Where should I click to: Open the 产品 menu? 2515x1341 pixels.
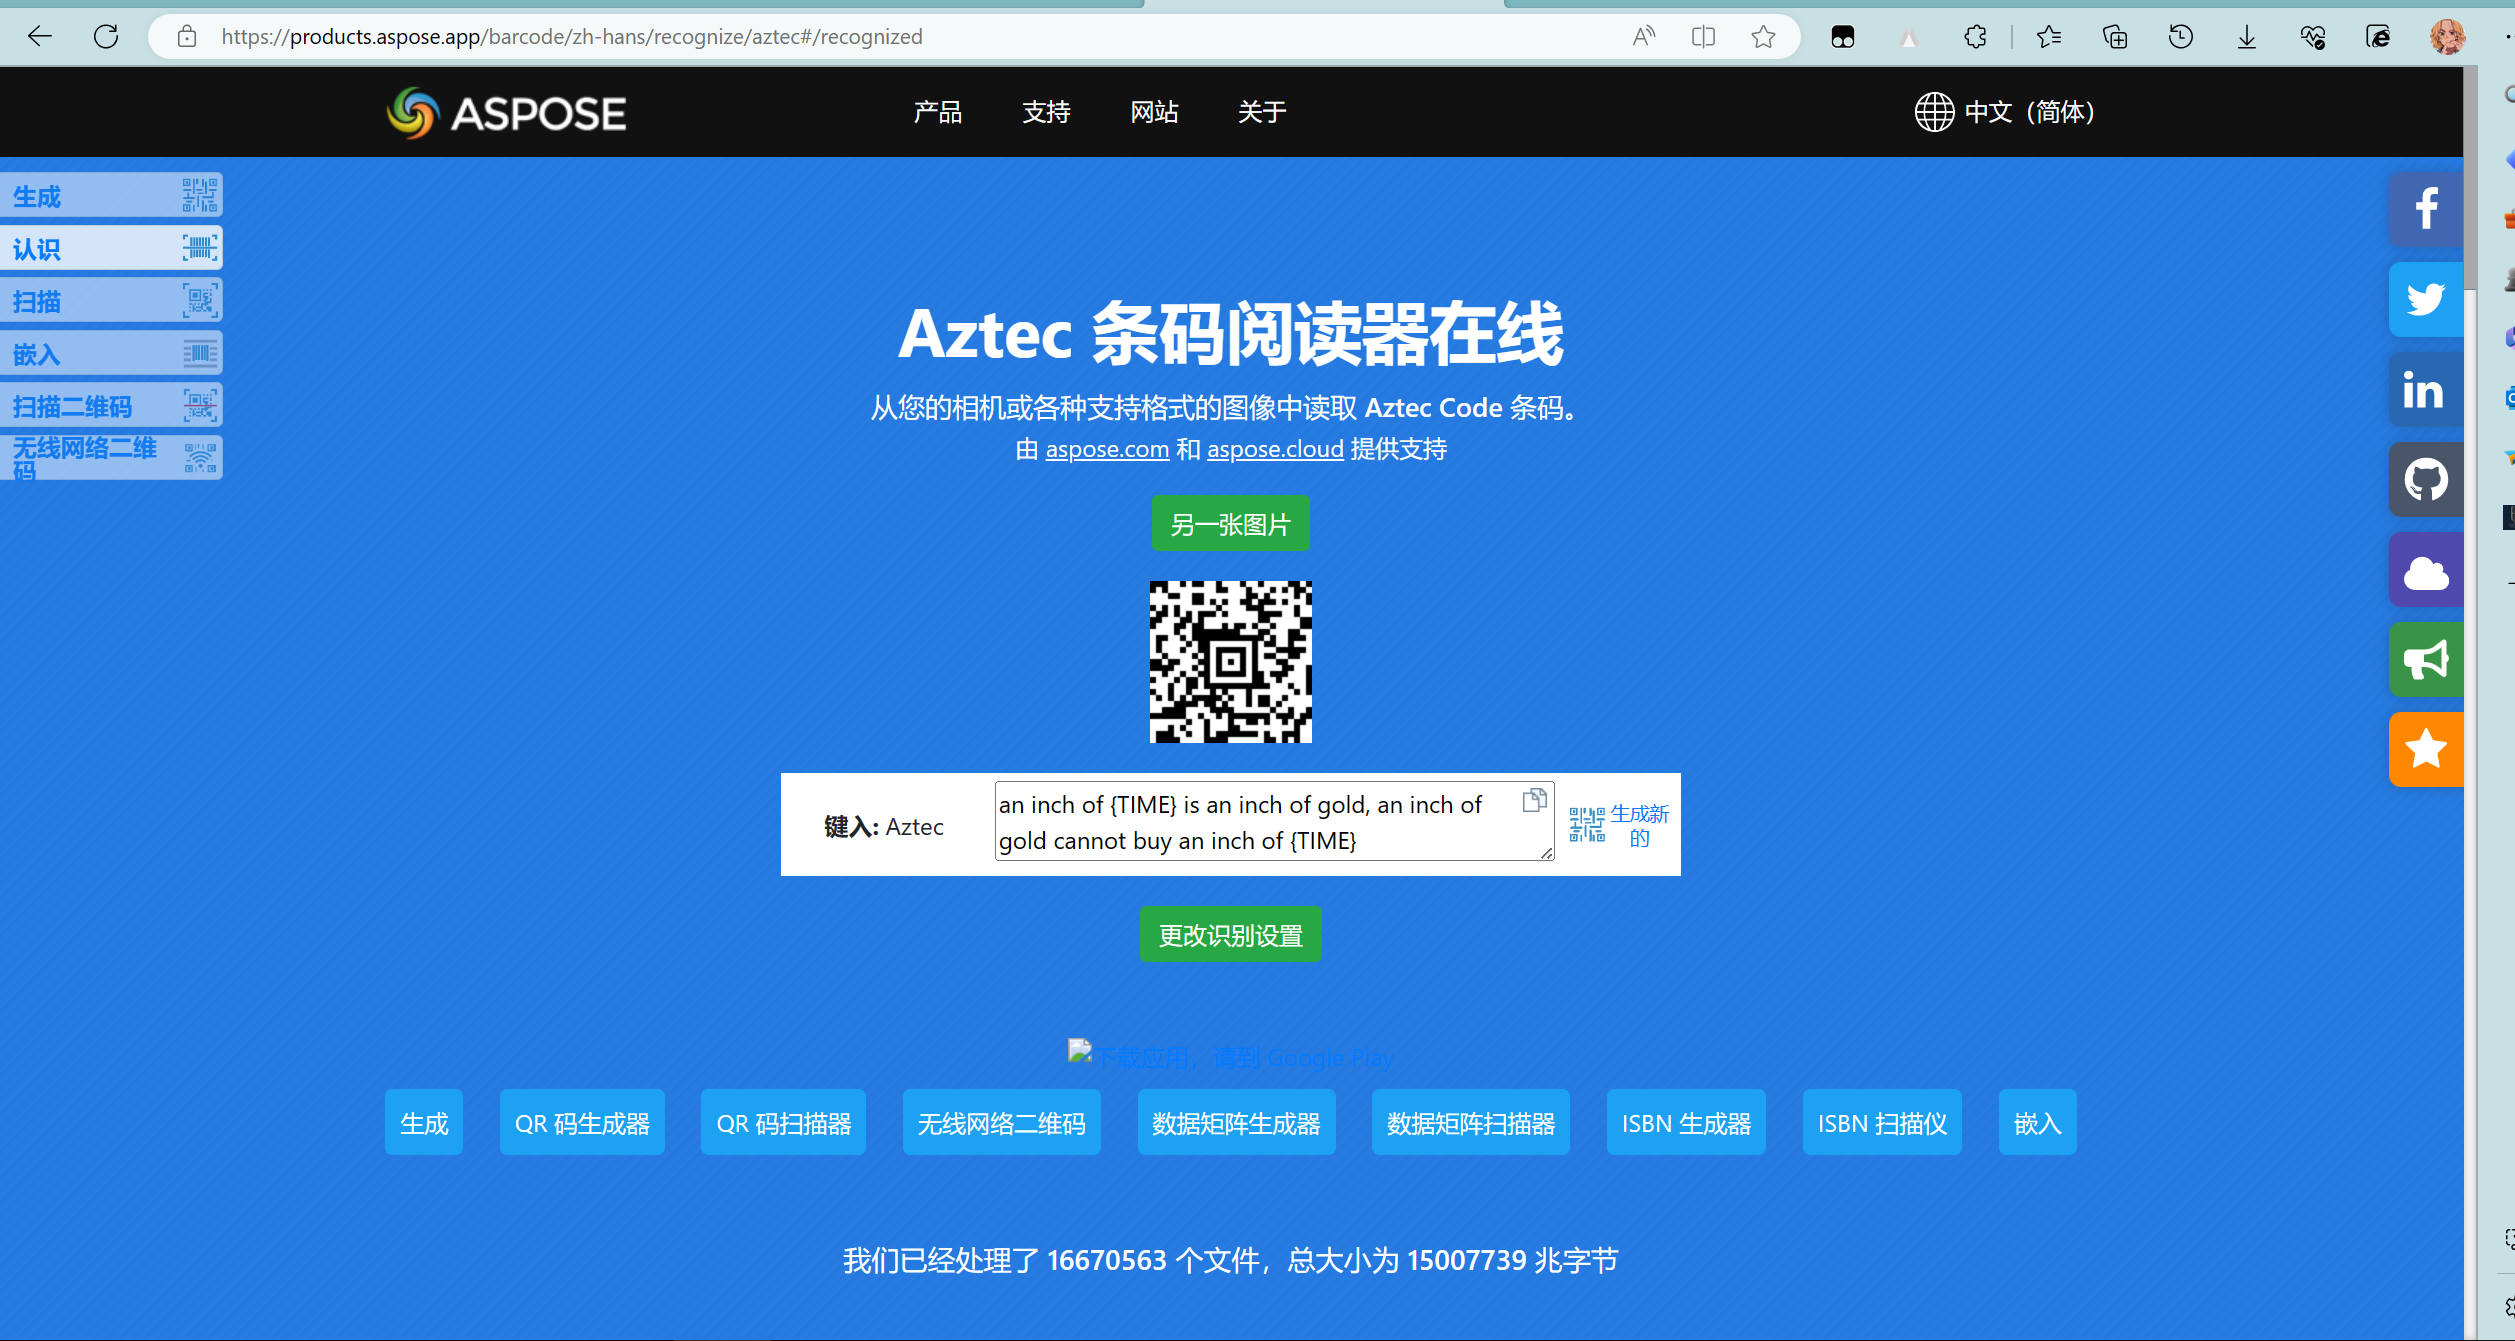(937, 112)
